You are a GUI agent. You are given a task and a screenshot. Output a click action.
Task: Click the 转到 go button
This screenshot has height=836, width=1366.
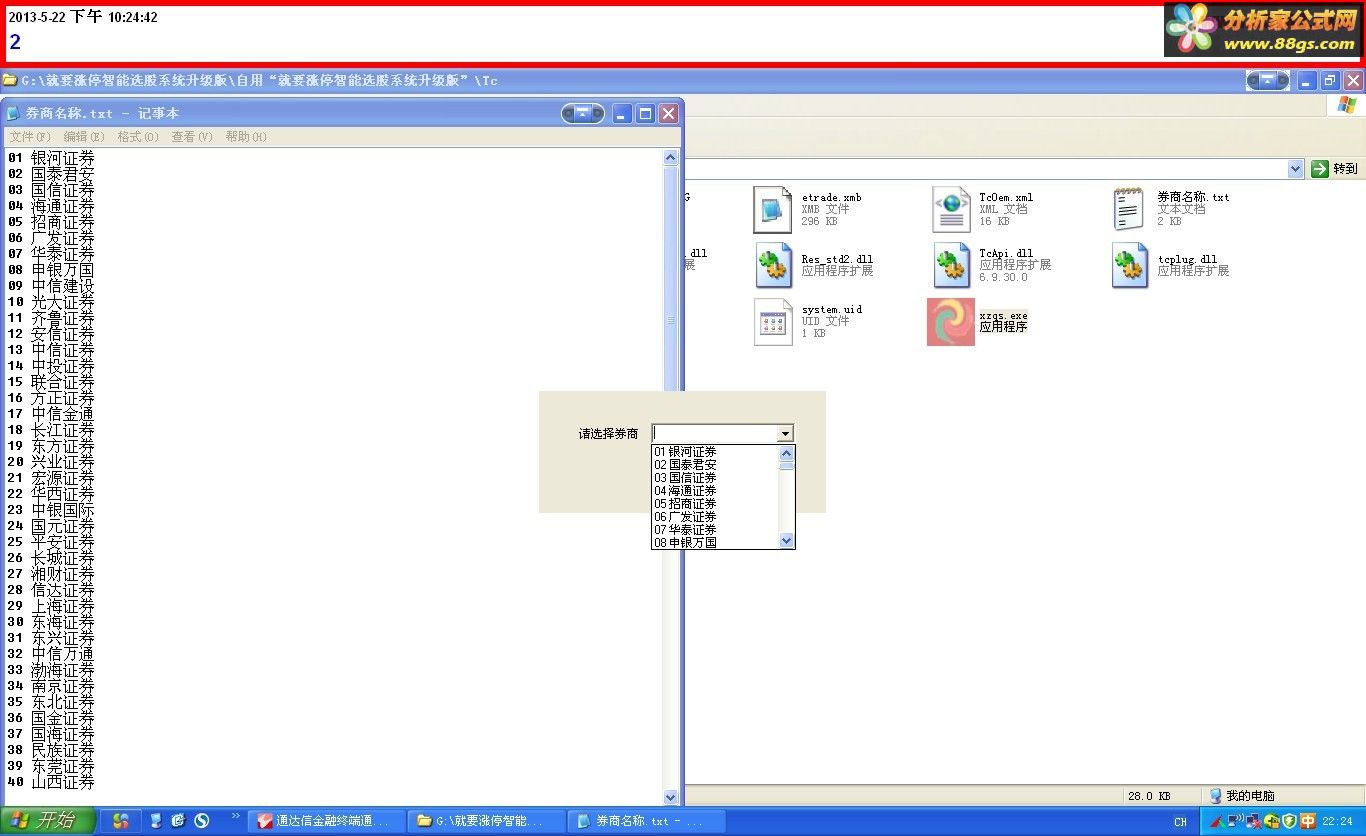pos(1335,169)
